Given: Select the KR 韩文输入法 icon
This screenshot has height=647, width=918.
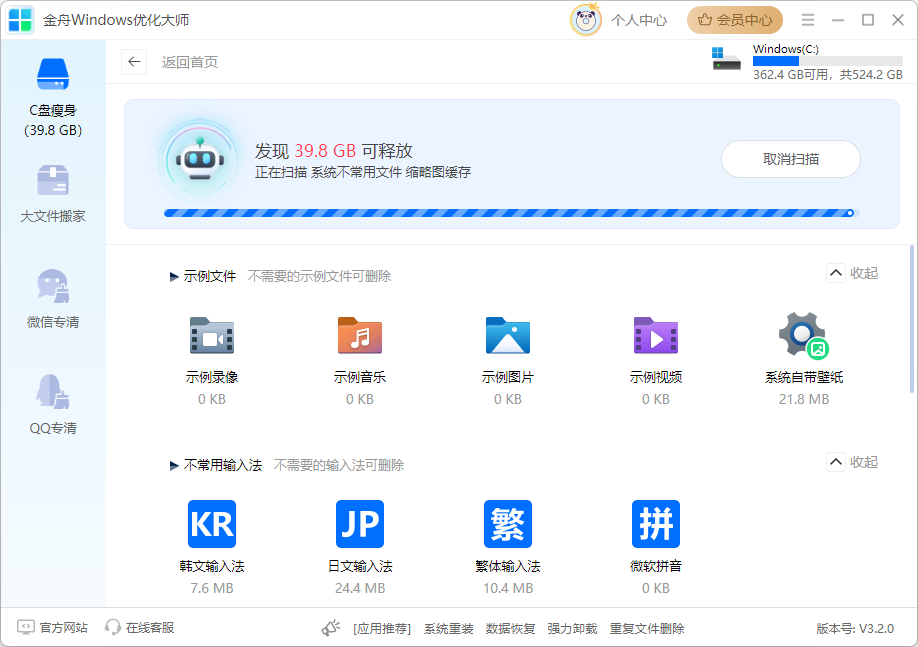Looking at the screenshot, I should [x=211, y=523].
